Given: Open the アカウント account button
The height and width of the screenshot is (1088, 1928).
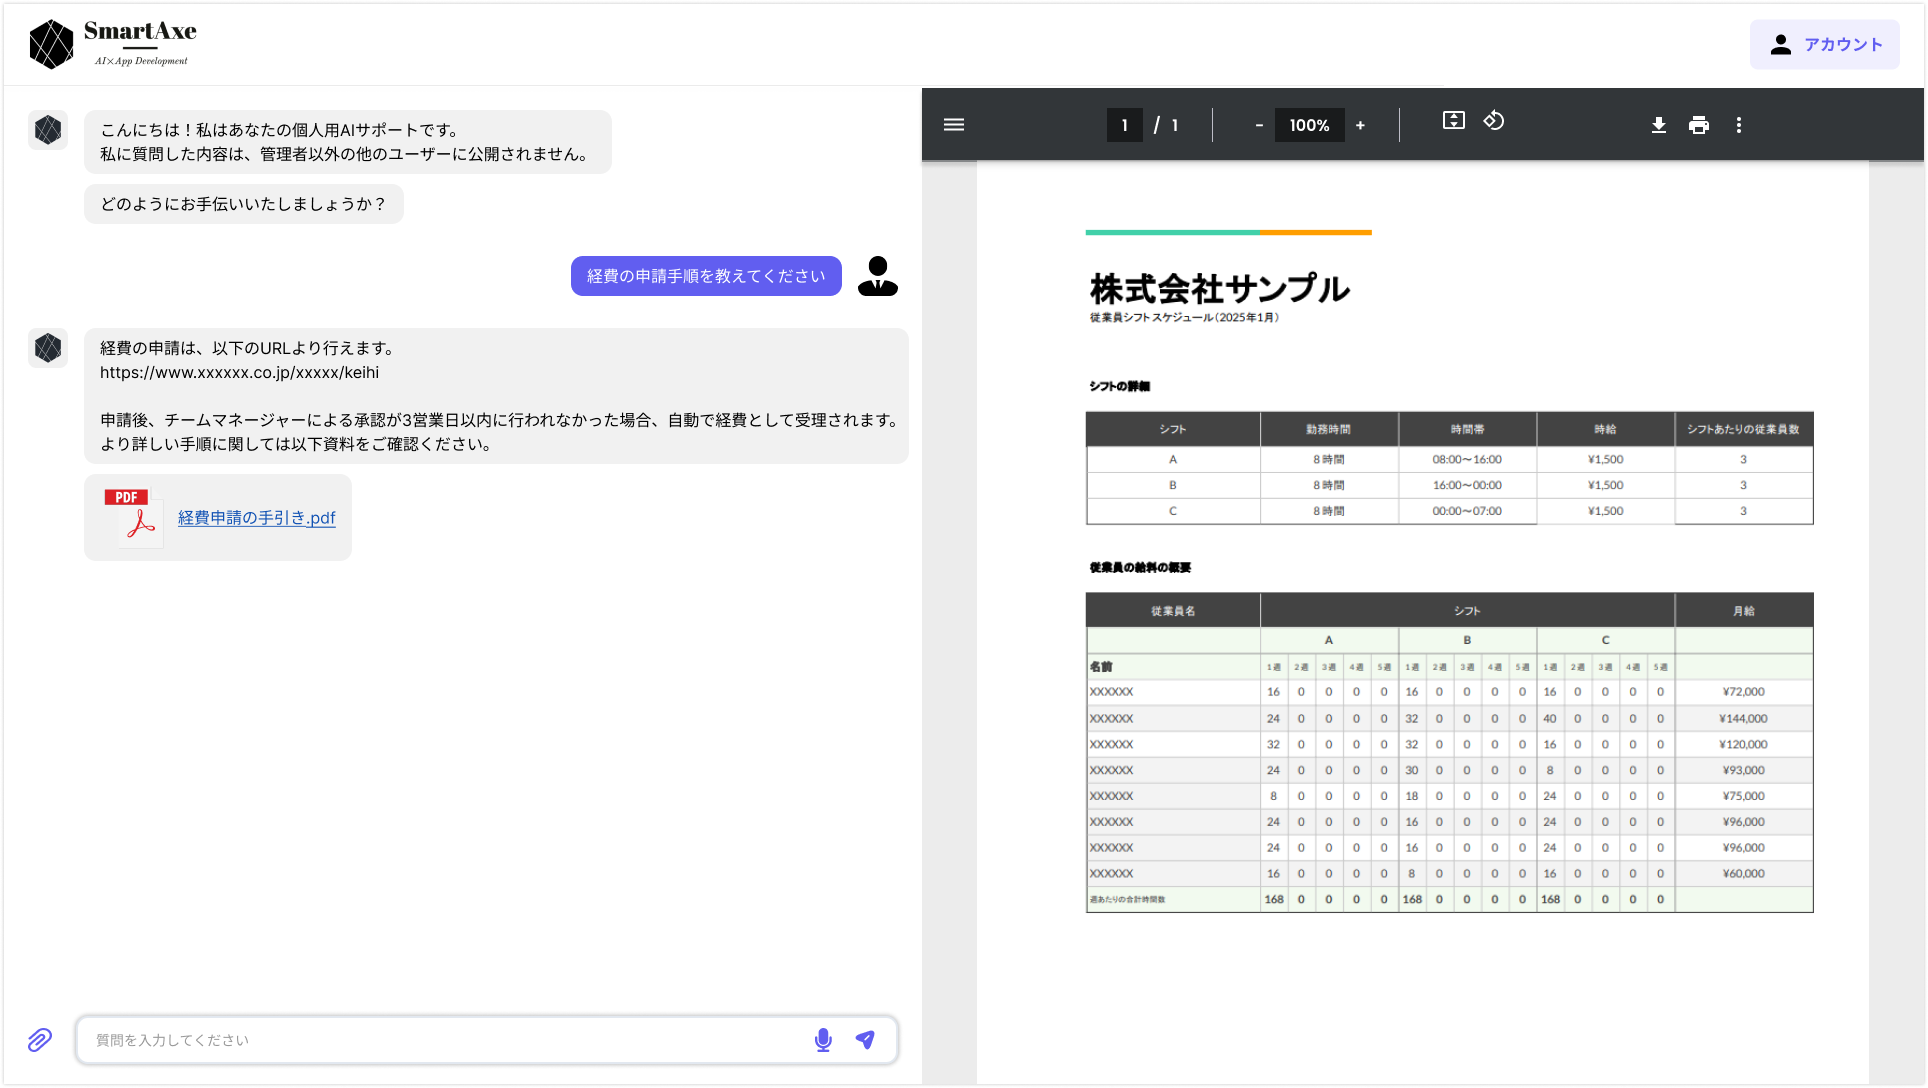Looking at the screenshot, I should pyautogui.click(x=1824, y=44).
